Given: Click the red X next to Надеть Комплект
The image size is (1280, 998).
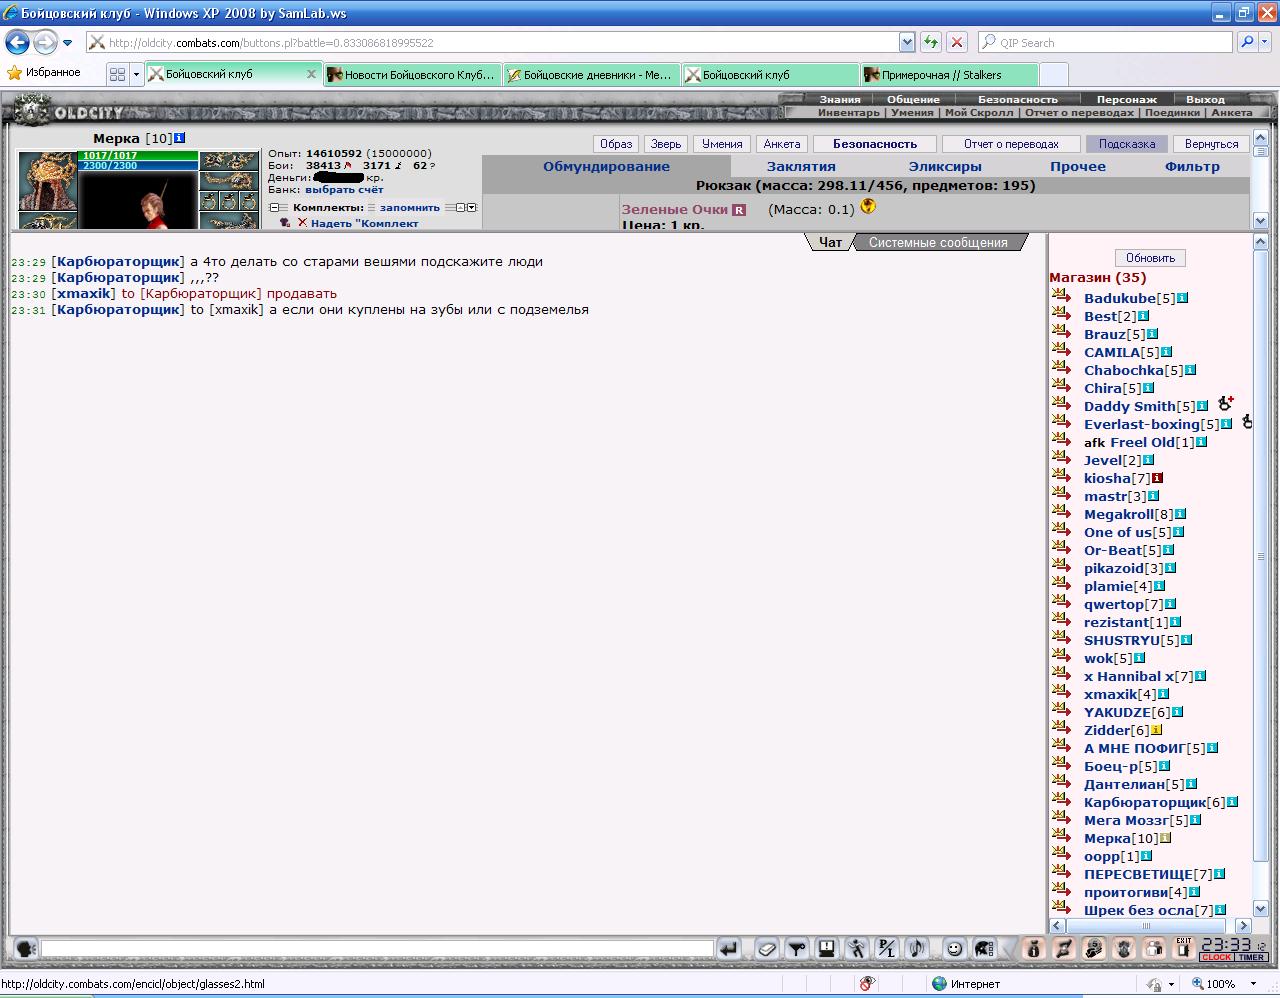Looking at the screenshot, I should coord(302,222).
